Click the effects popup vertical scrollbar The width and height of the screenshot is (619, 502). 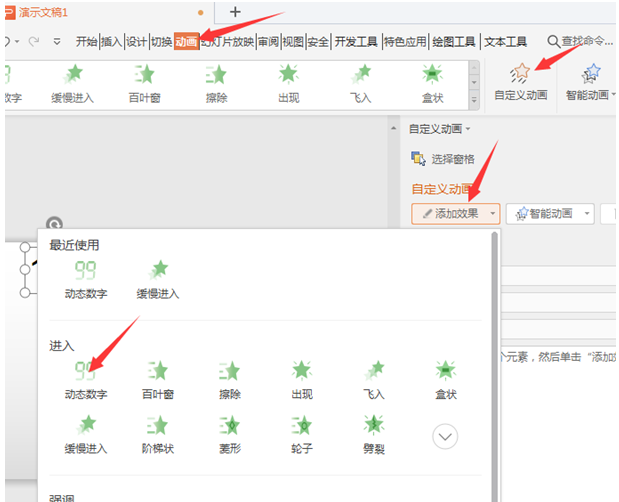click(494, 366)
